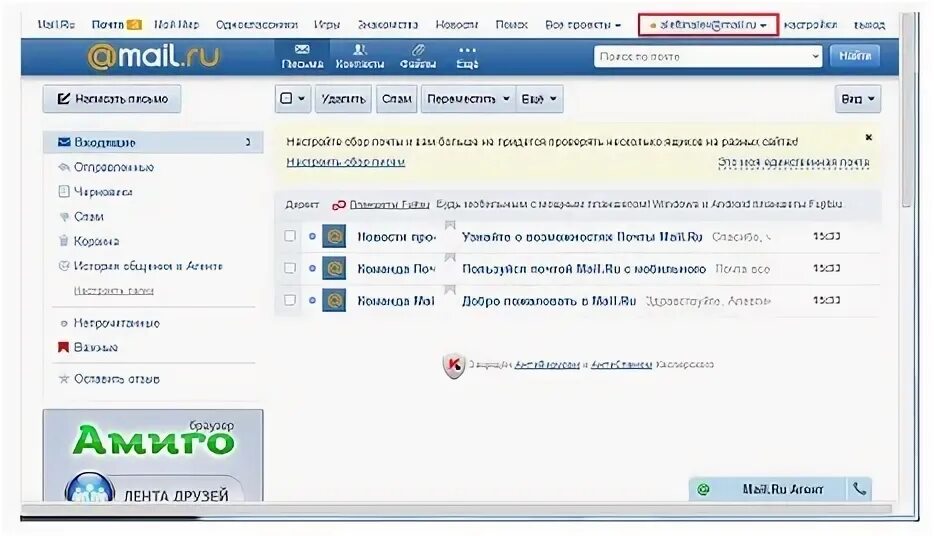Image resolution: width=934 pixels, height=536 pixels.
Task: Tick the checkbox for Команда Mail email
Action: pos(290,300)
